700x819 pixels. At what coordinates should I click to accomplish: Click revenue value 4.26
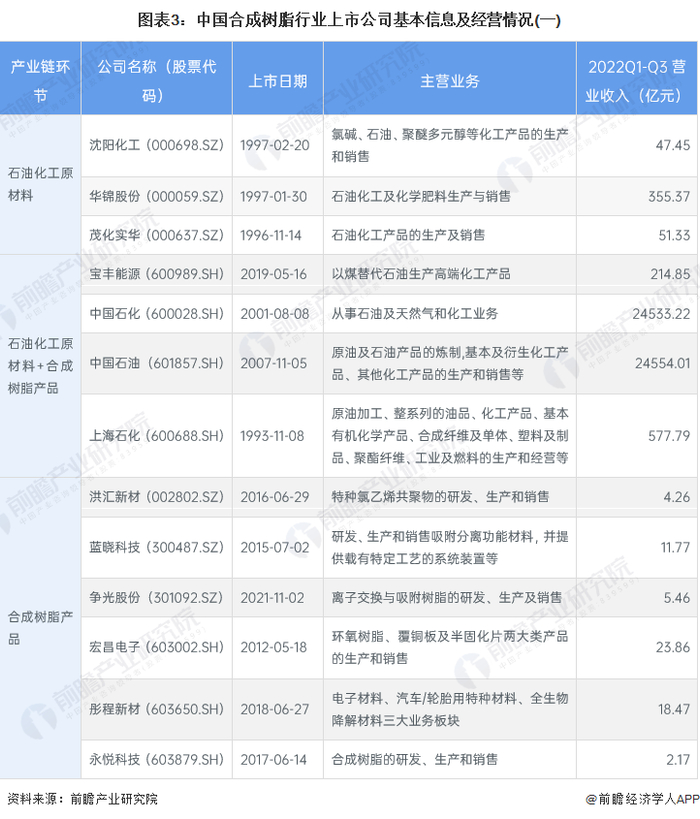(x=677, y=497)
